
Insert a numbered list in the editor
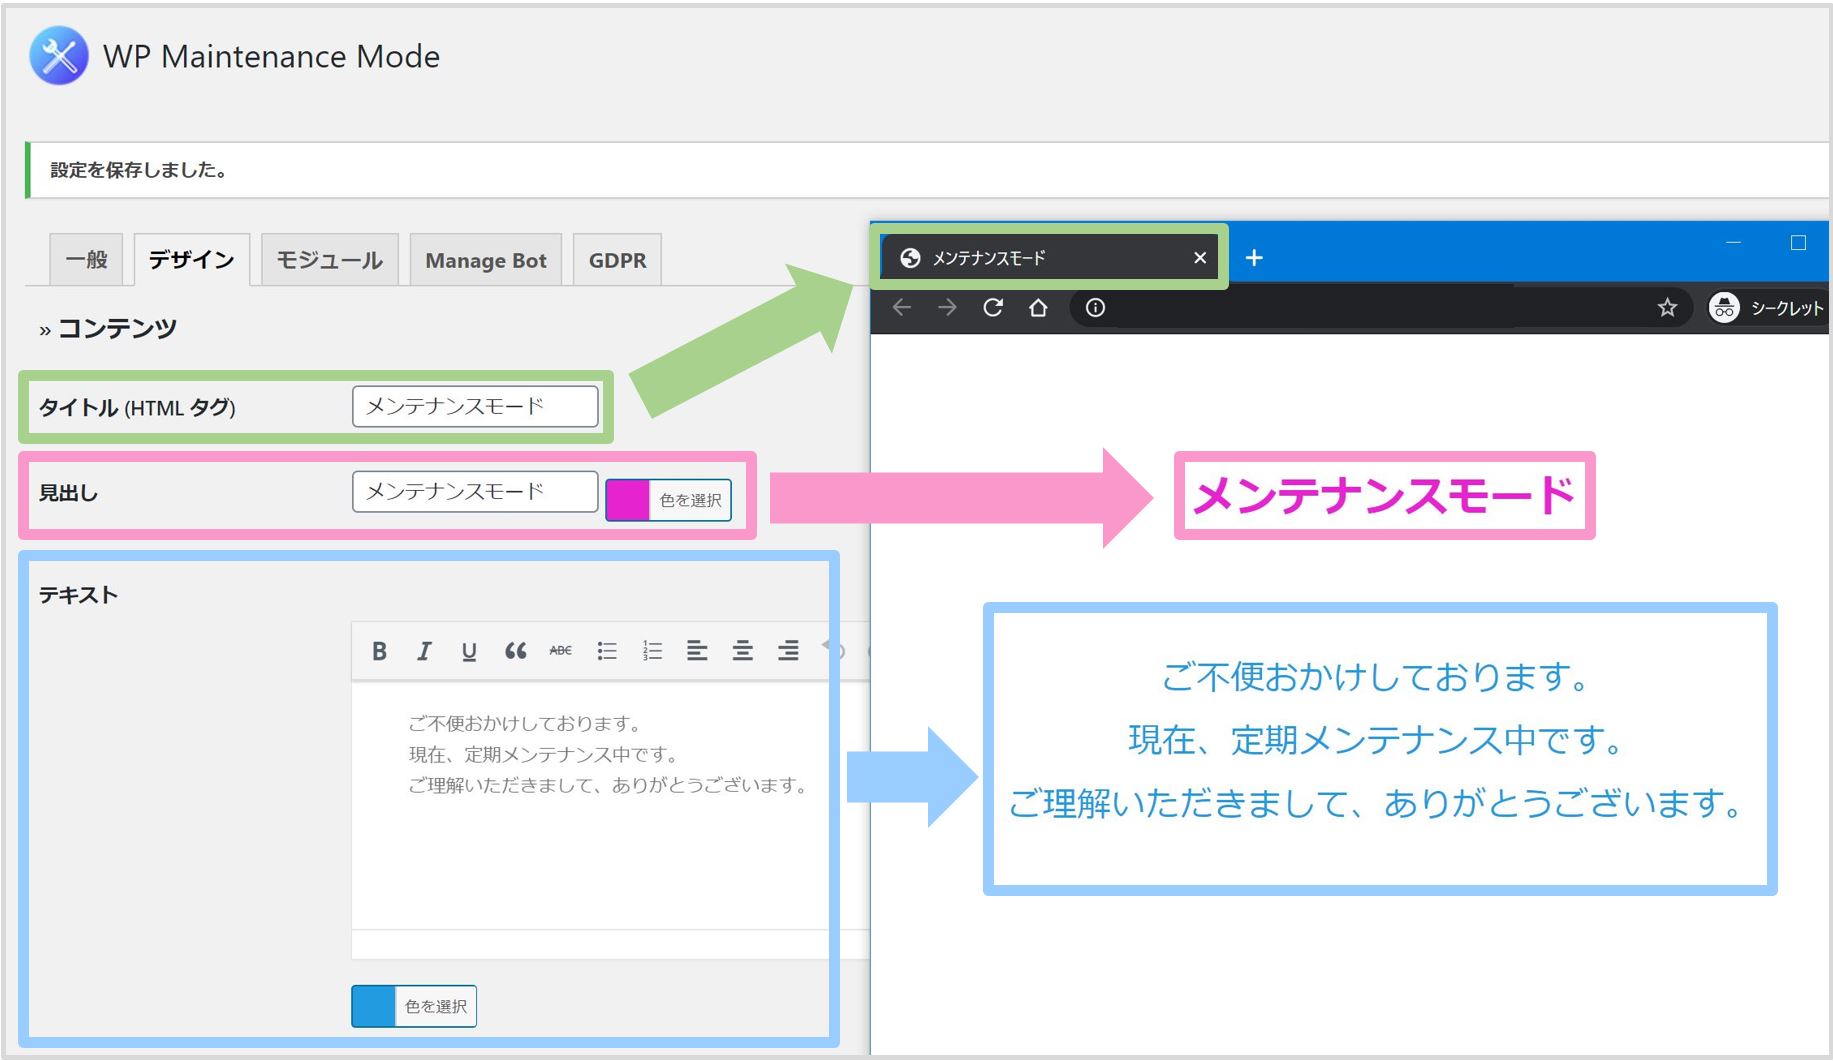click(x=652, y=650)
